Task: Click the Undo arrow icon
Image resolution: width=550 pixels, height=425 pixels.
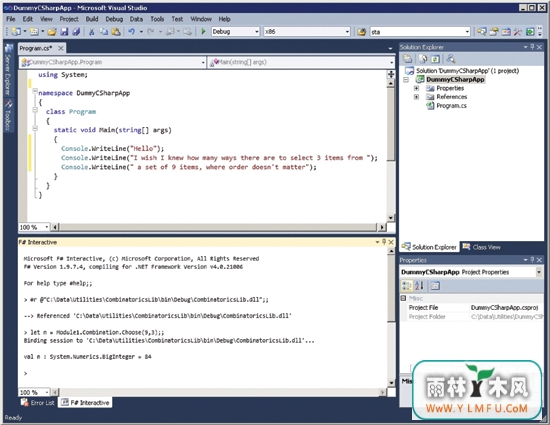Action: (x=132, y=32)
